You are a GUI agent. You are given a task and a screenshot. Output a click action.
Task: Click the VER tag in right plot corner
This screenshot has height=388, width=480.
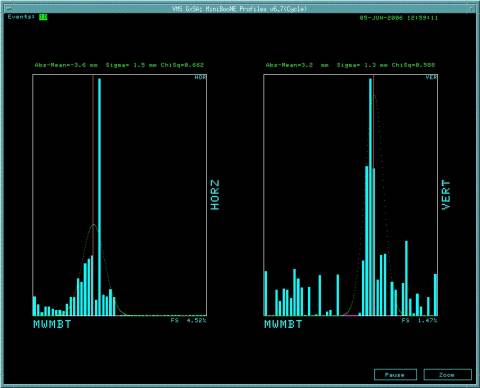(431, 77)
